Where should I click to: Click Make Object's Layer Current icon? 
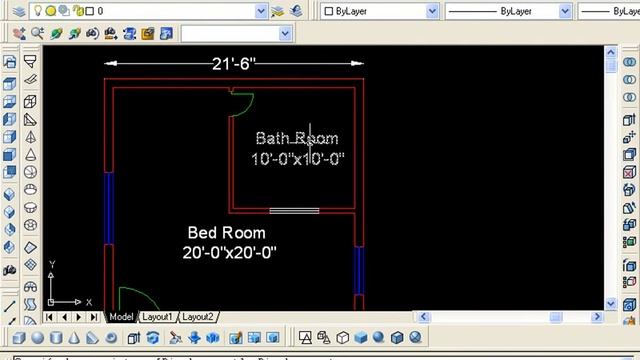(x=278, y=11)
